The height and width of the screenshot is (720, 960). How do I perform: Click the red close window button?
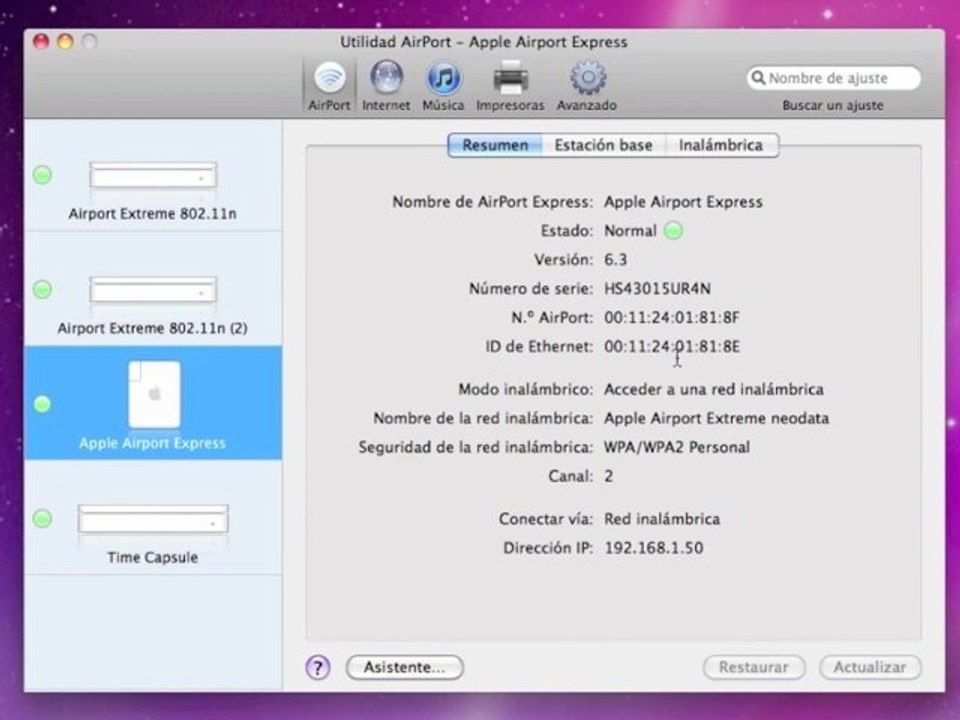click(41, 42)
